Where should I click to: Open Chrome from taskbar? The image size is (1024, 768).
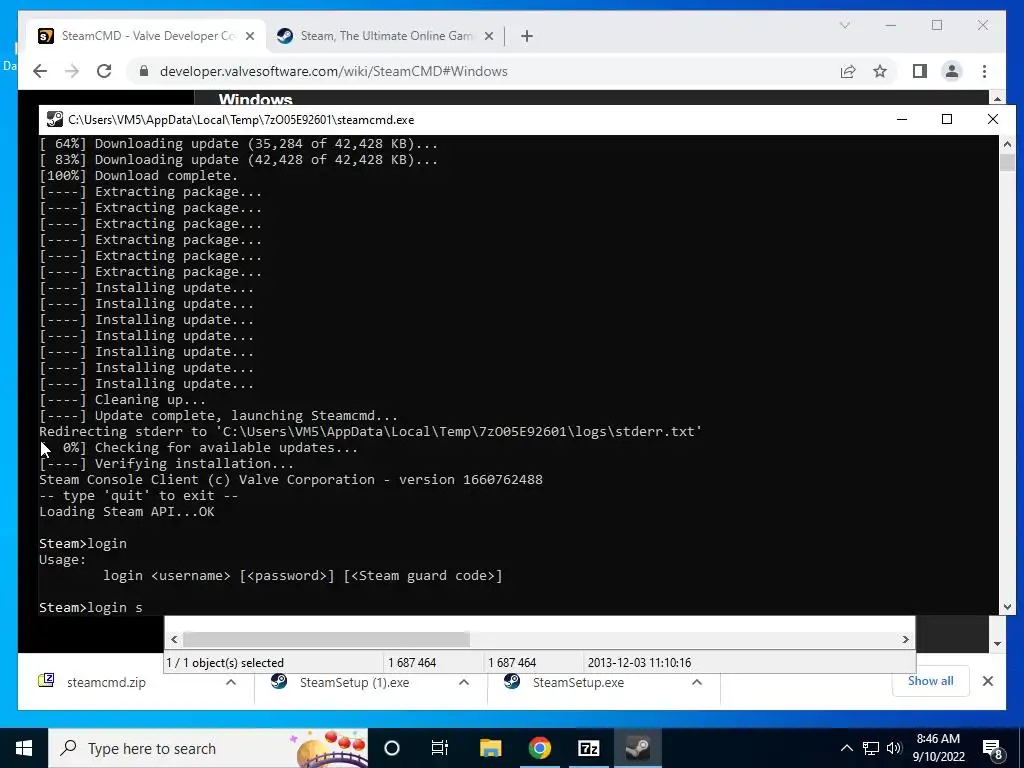(x=539, y=748)
